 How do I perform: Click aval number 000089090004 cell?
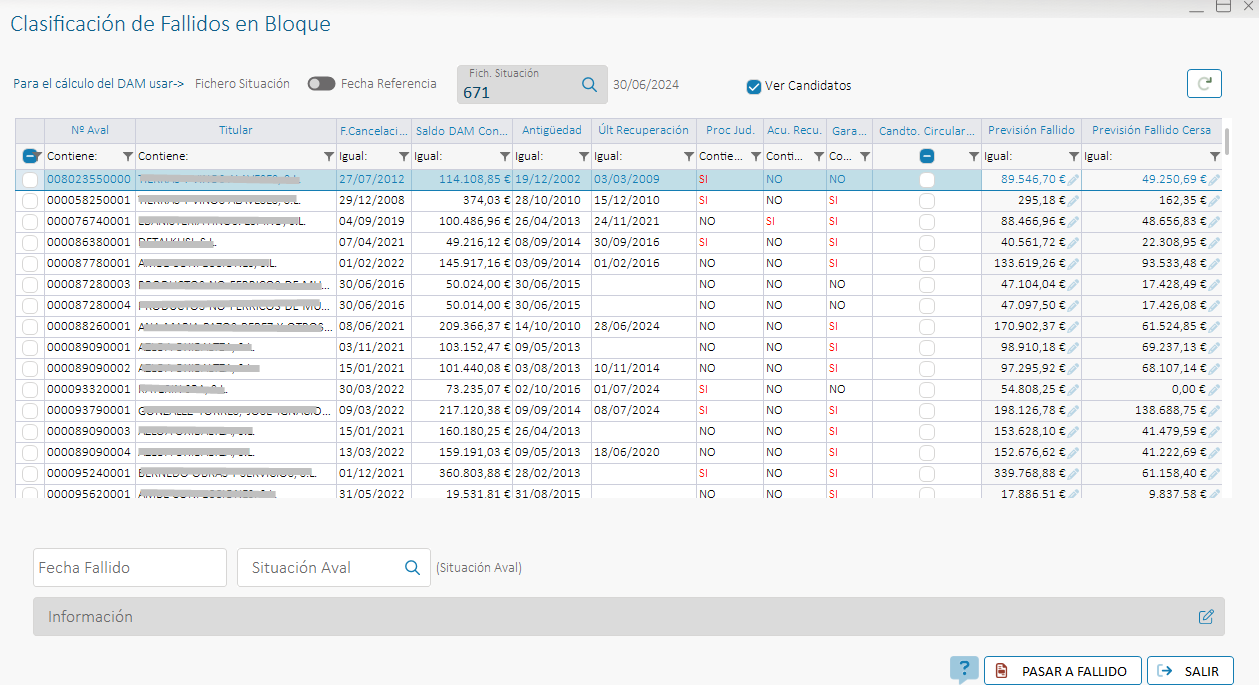89,452
